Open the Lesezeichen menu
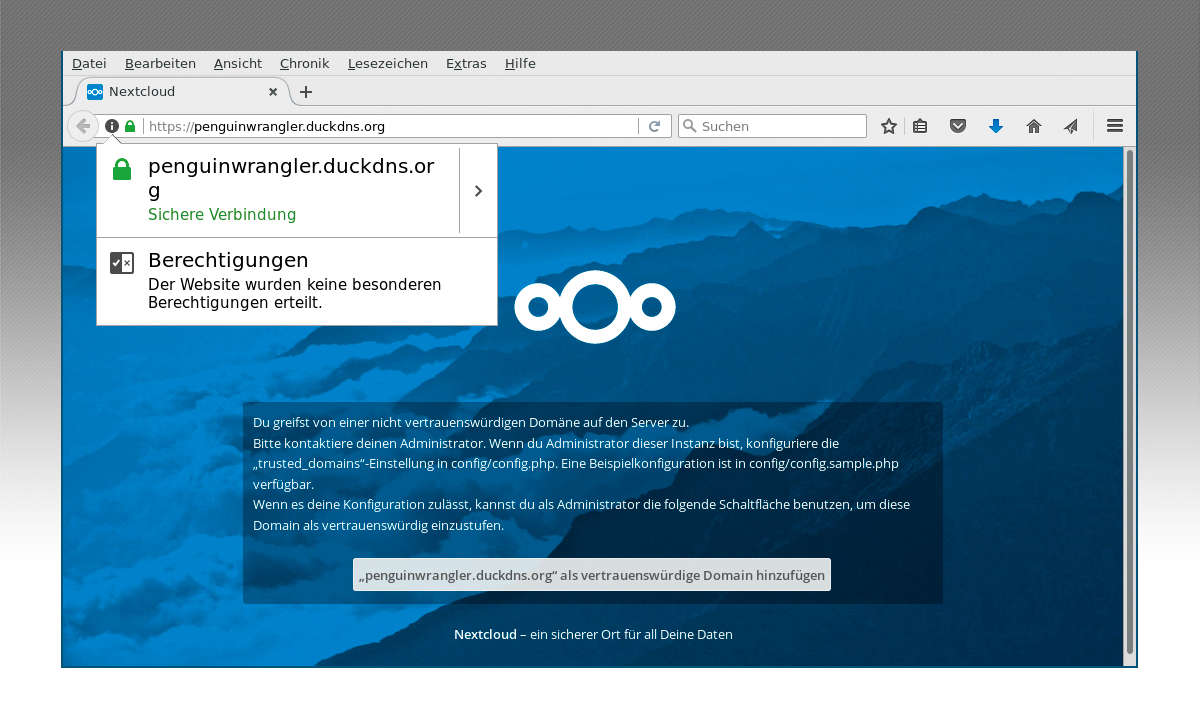 388,63
